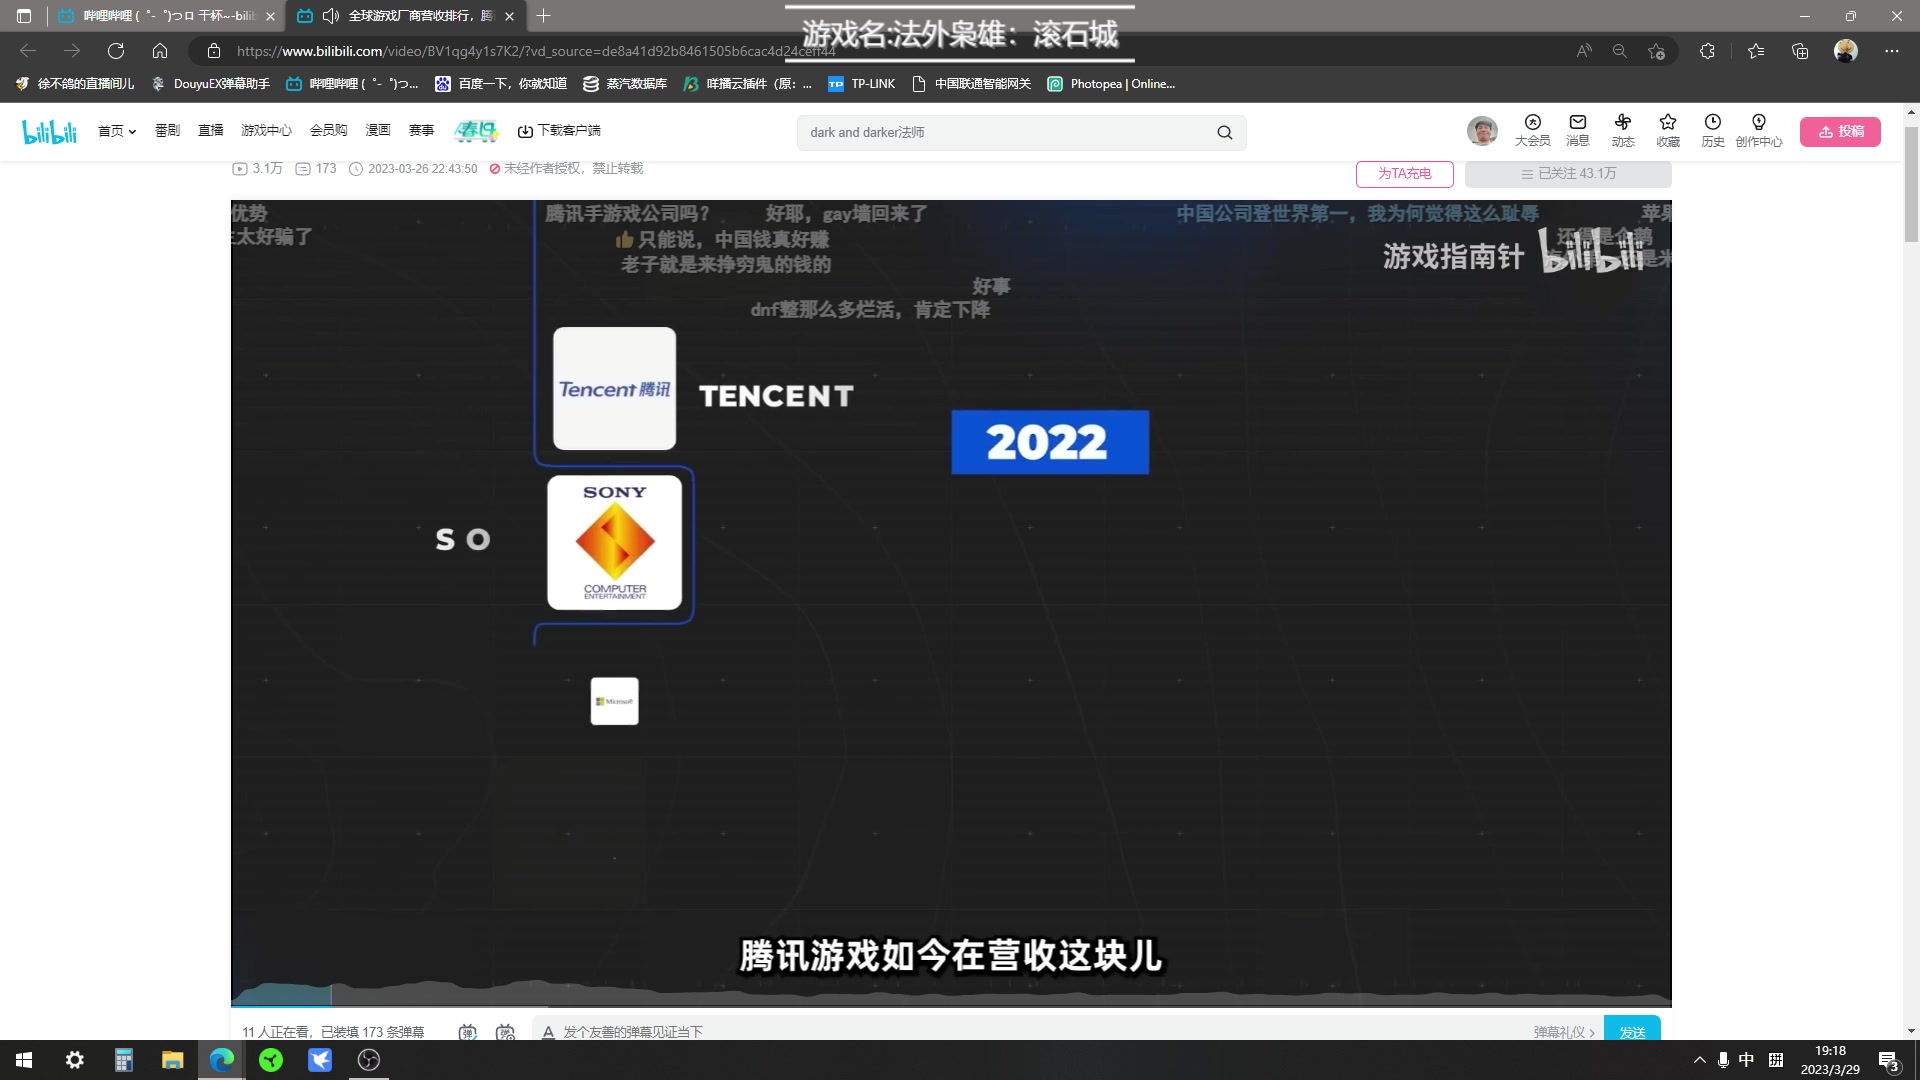Open the Photopea bookmark
This screenshot has height=1080, width=1920.
coord(1111,84)
